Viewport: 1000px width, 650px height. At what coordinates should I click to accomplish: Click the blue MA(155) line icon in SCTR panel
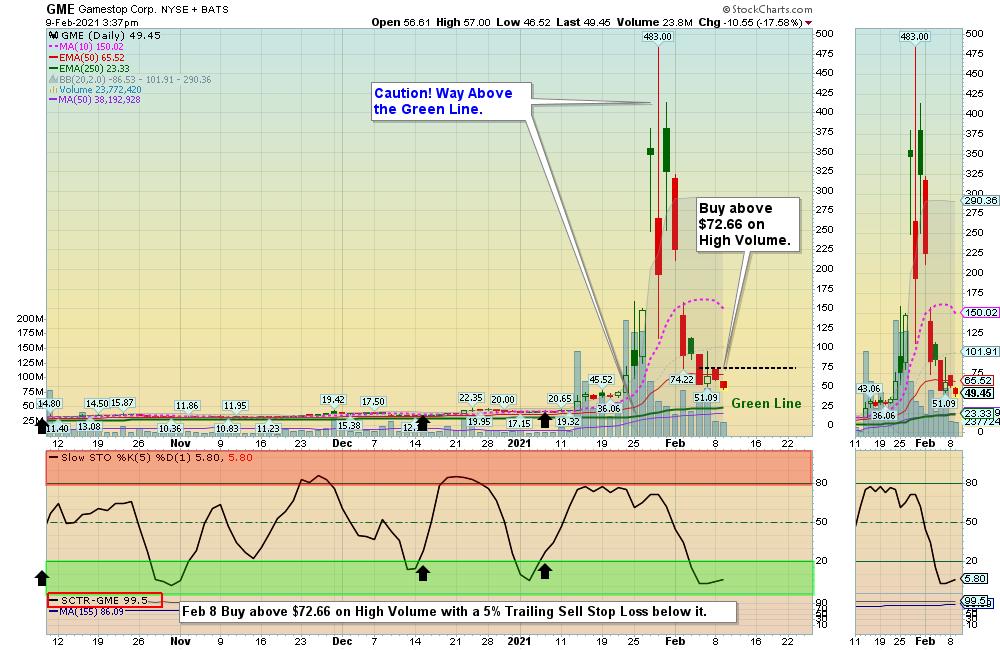pos(55,611)
